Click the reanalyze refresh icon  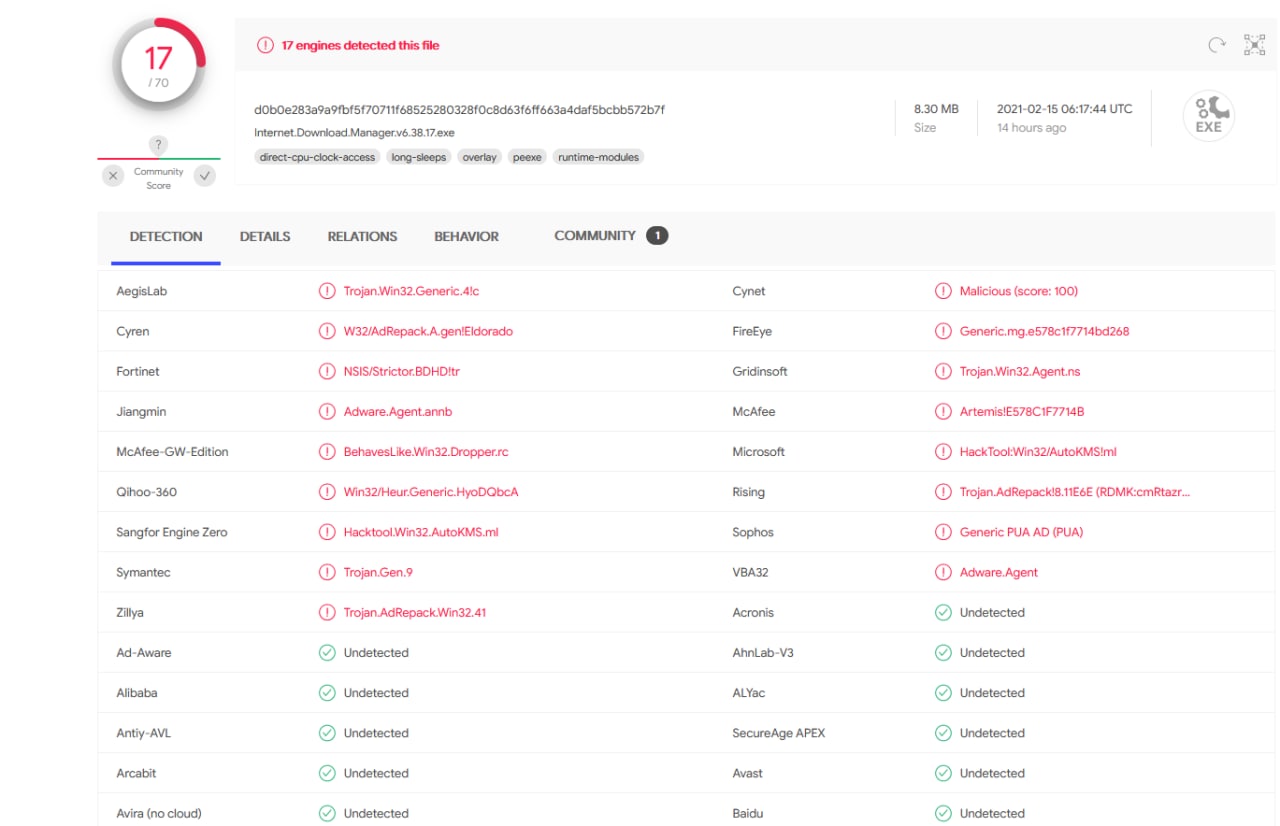(x=1216, y=44)
